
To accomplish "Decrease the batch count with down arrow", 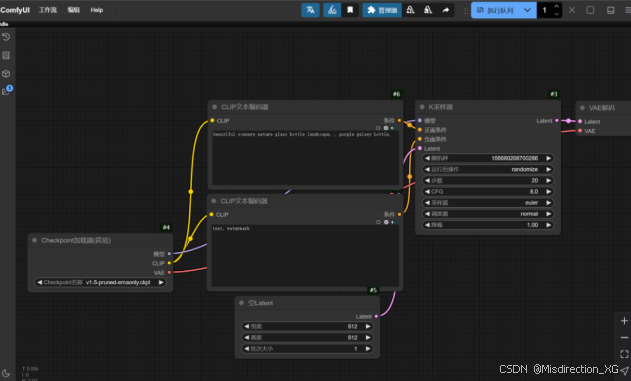I will 557,14.
